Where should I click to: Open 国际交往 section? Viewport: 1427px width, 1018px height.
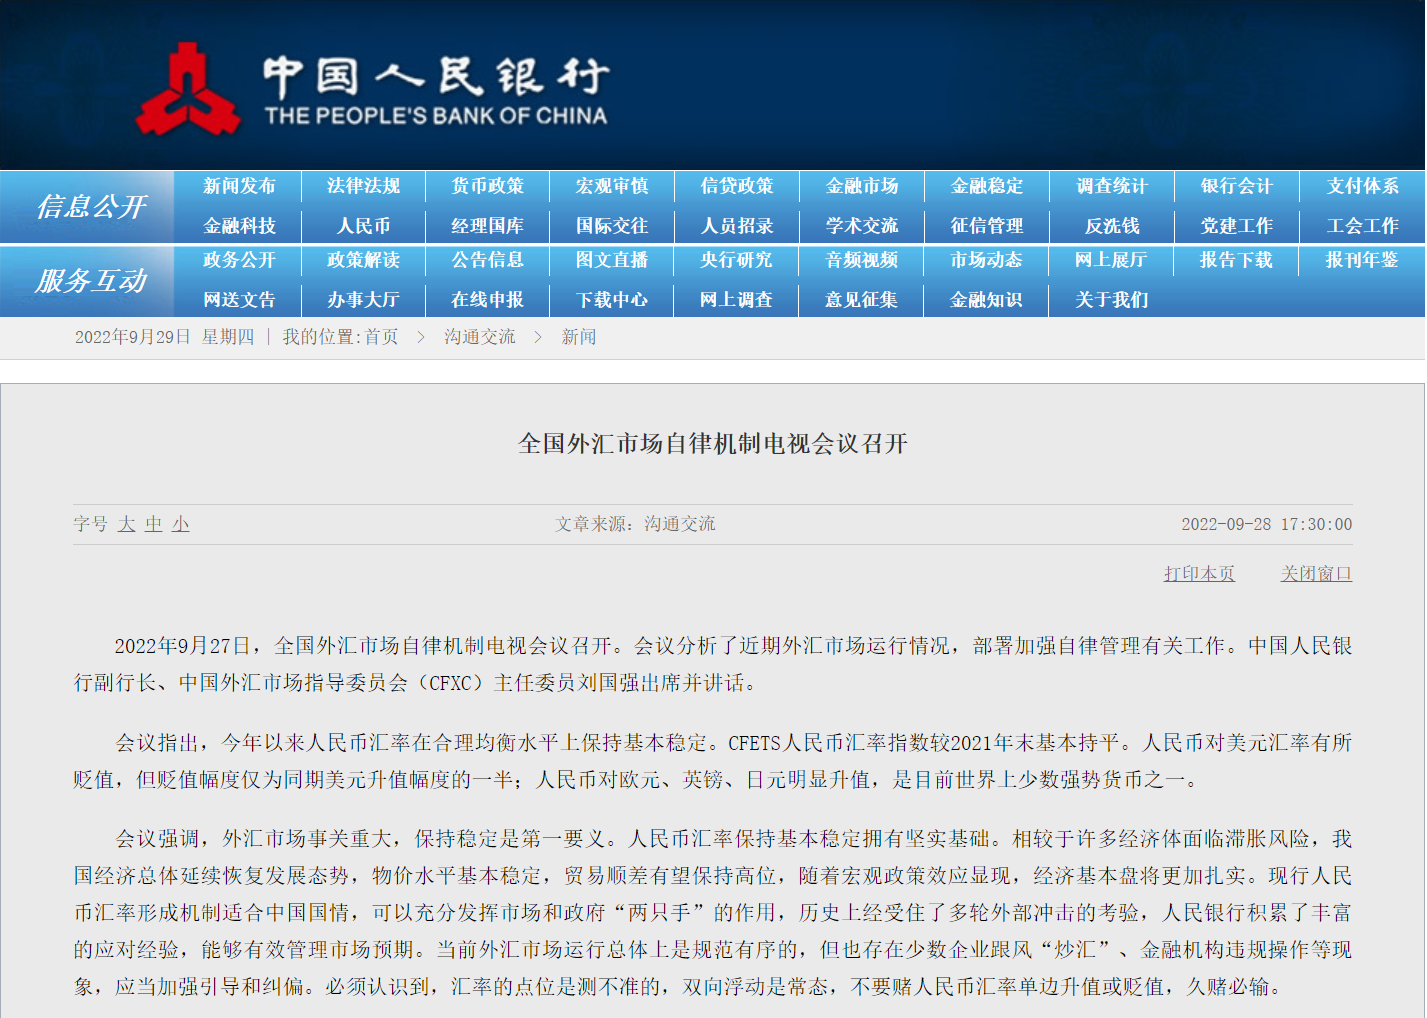click(612, 226)
